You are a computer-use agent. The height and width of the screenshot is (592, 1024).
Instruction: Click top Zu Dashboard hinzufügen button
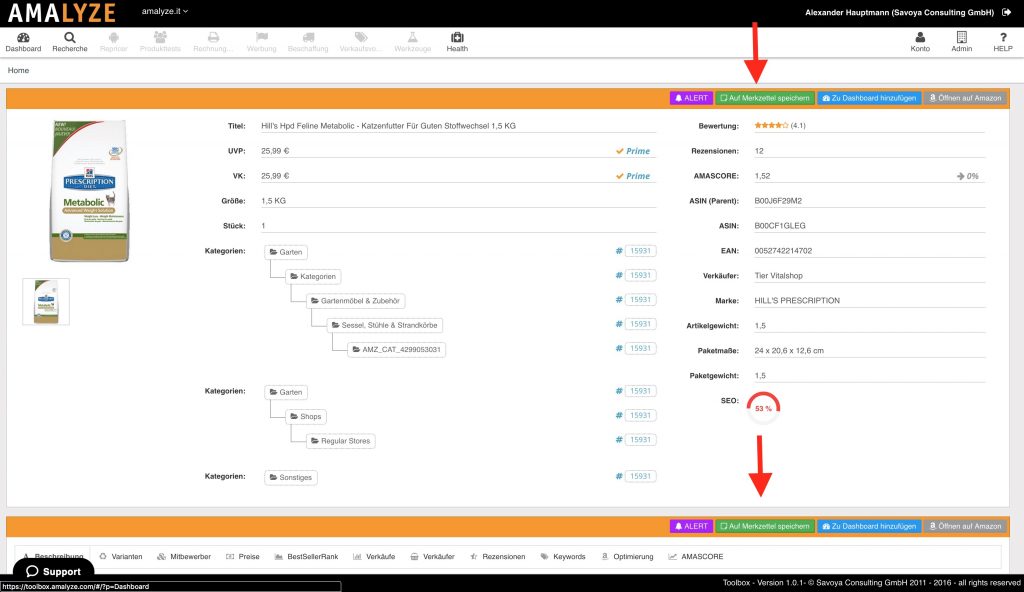point(869,98)
